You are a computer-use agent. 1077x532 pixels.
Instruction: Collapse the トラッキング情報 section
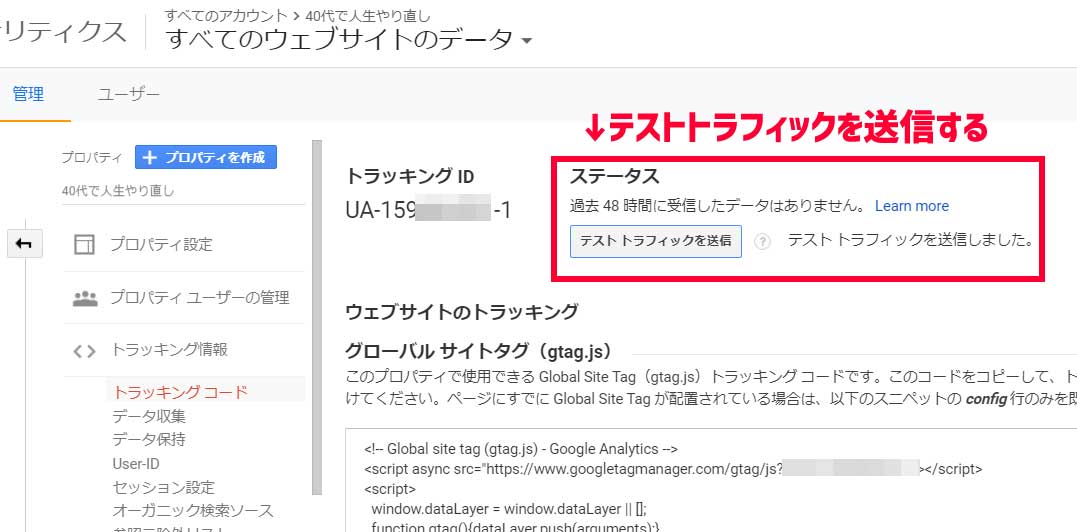pos(169,350)
